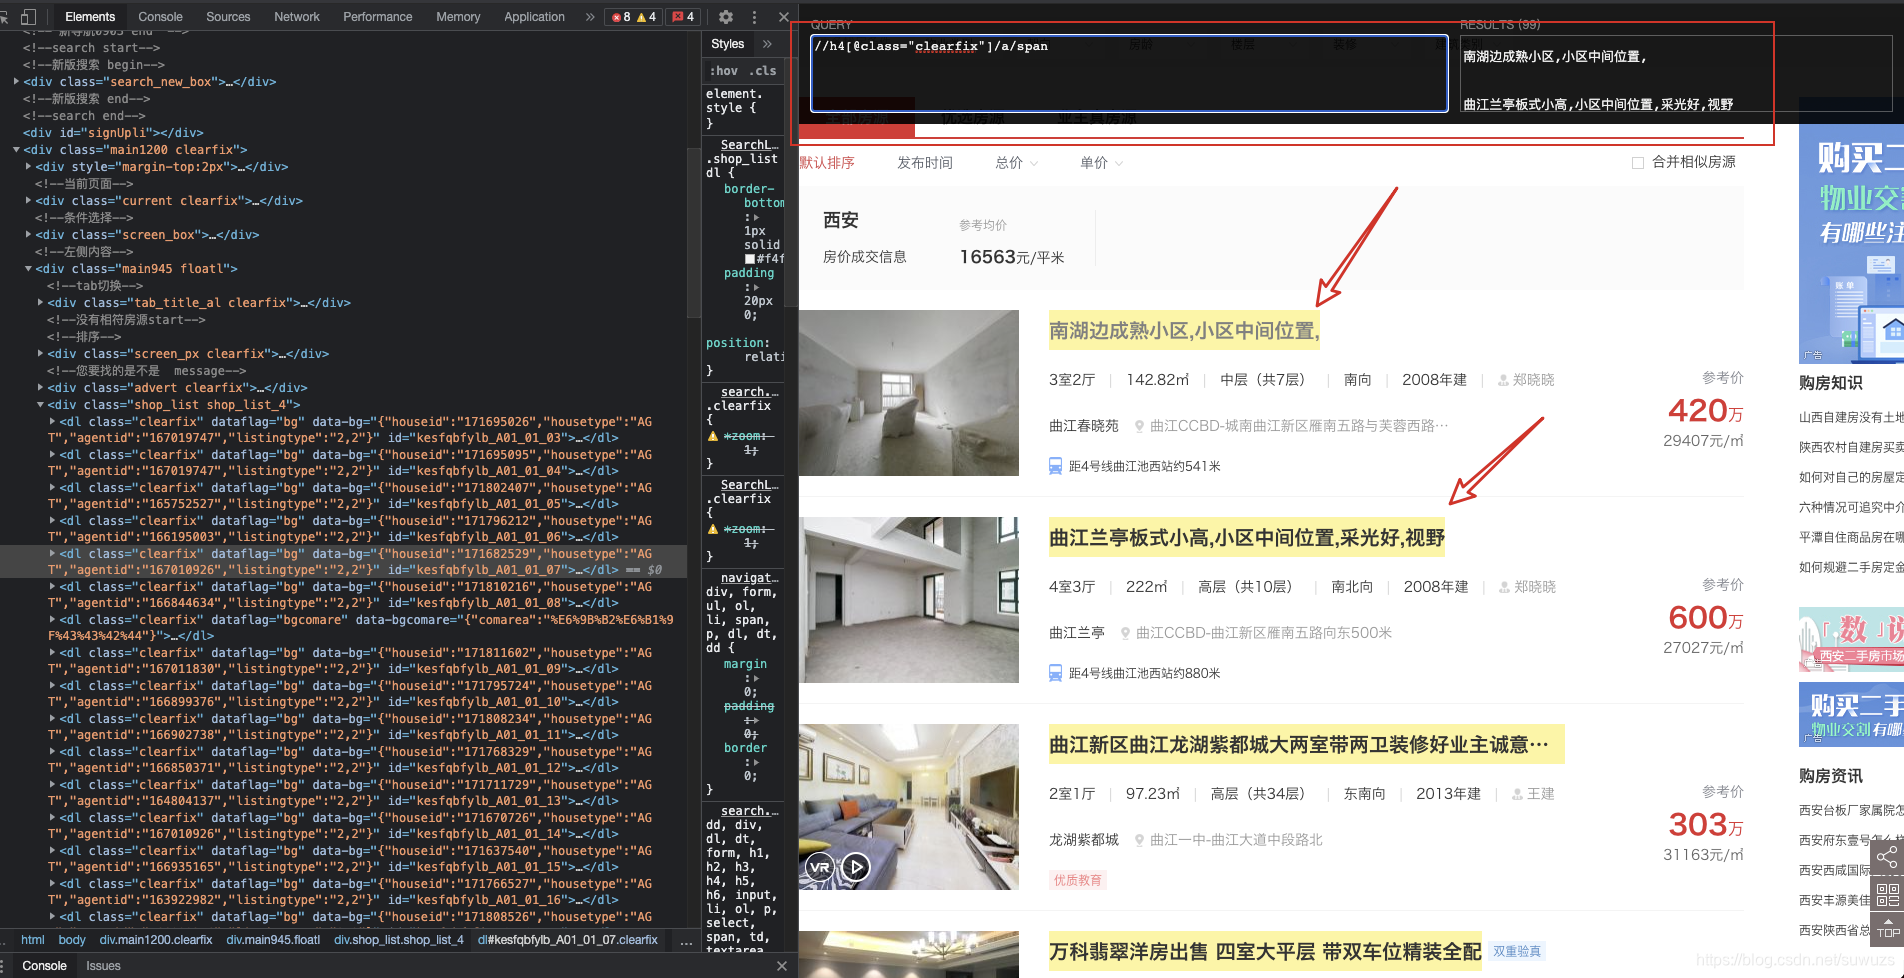
Task: Open Issues tab in bottom drawer
Action: coord(103,966)
